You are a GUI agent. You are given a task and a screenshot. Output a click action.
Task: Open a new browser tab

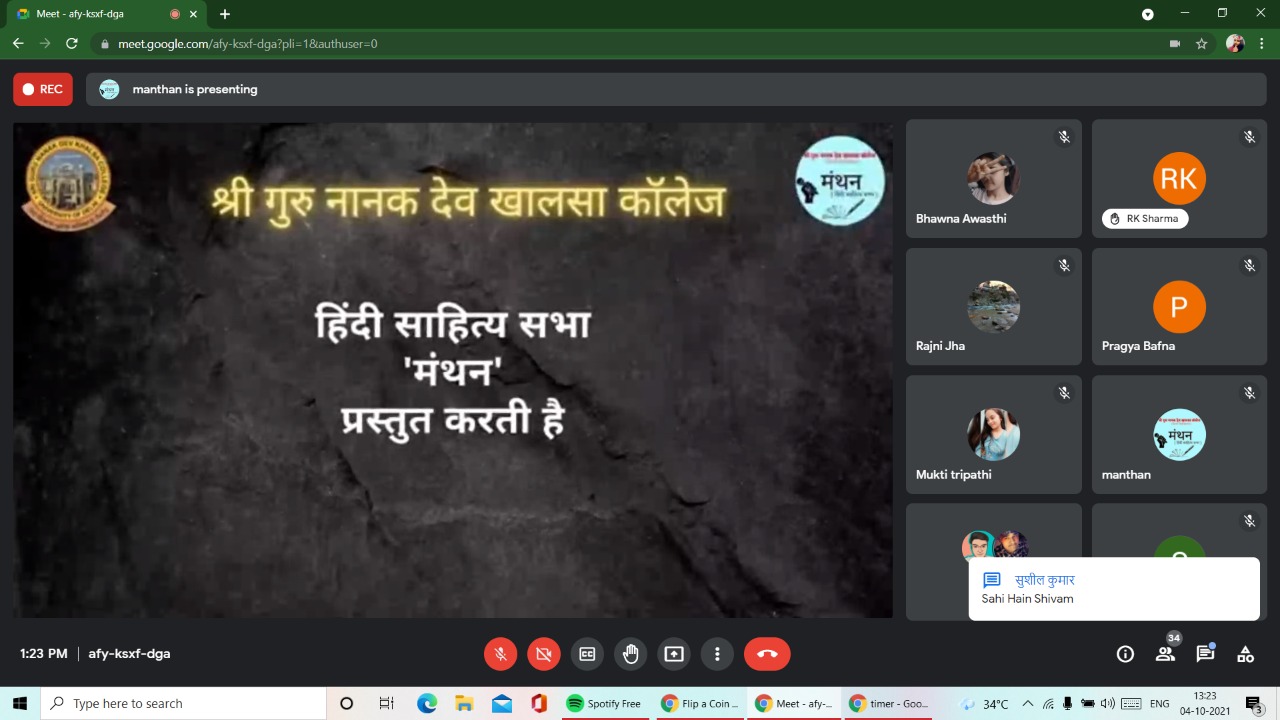(x=225, y=14)
